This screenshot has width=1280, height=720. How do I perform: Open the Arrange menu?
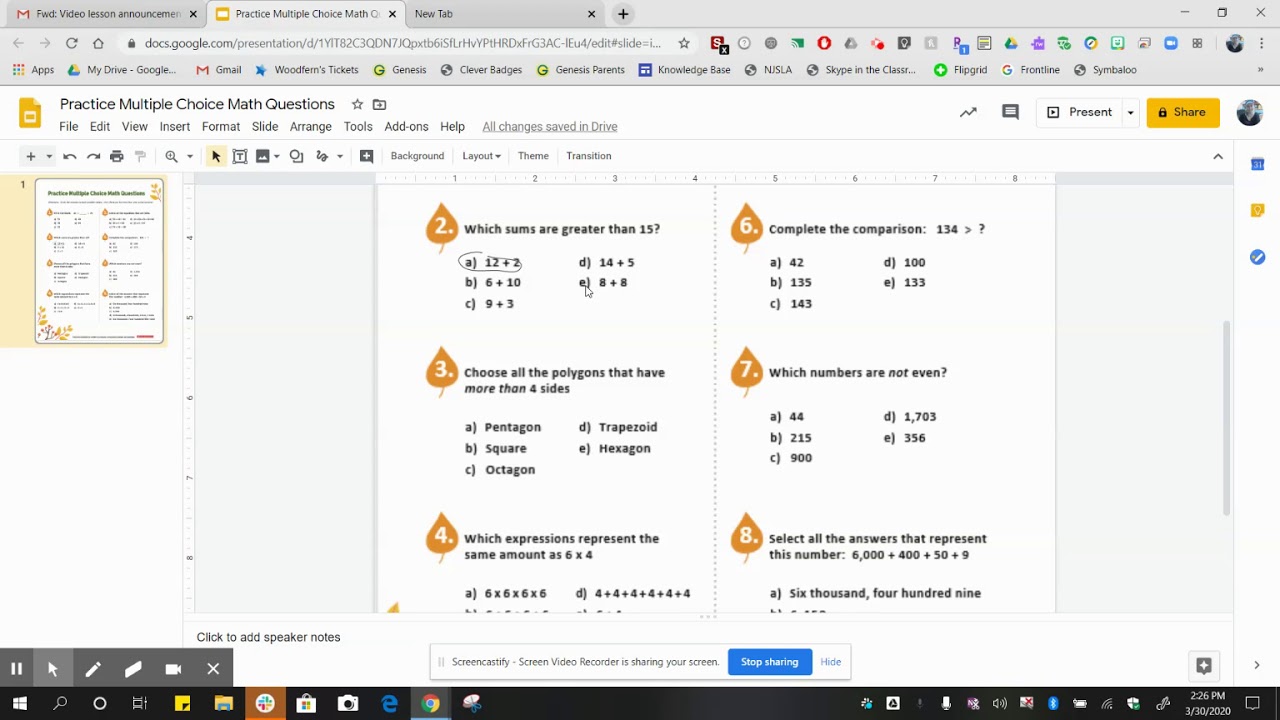point(311,127)
